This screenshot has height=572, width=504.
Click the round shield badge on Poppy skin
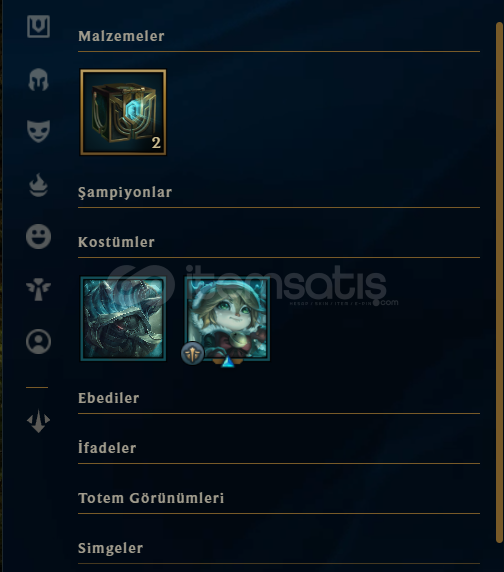[x=193, y=353]
